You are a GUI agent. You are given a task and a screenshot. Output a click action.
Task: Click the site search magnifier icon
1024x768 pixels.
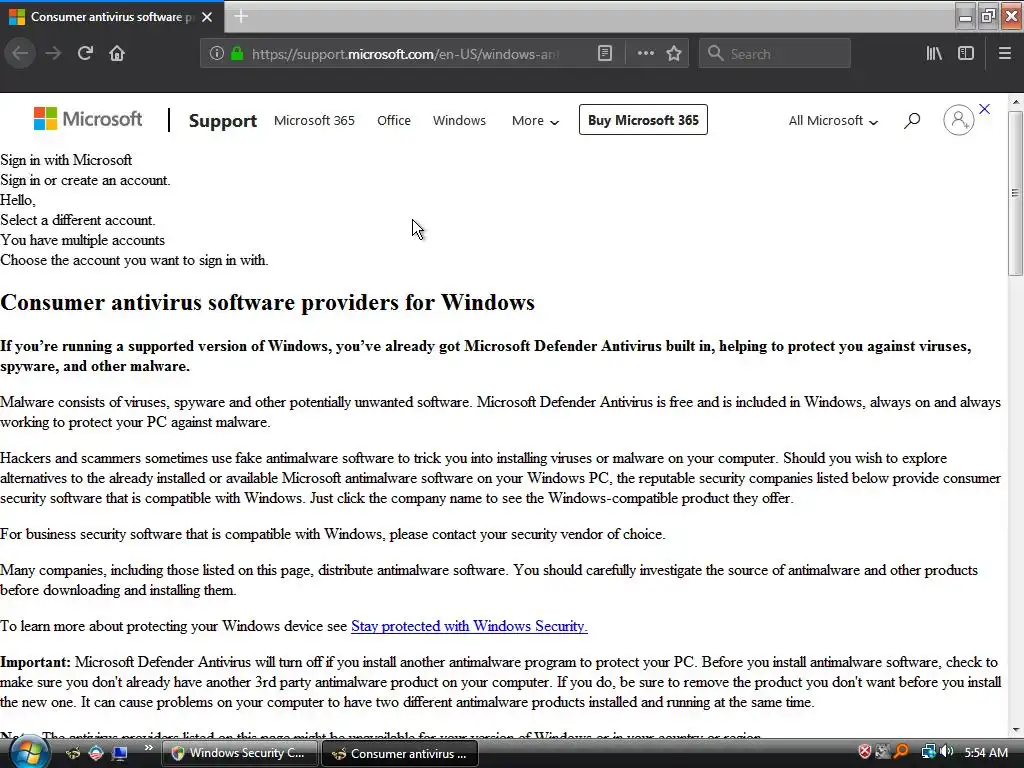(x=912, y=120)
